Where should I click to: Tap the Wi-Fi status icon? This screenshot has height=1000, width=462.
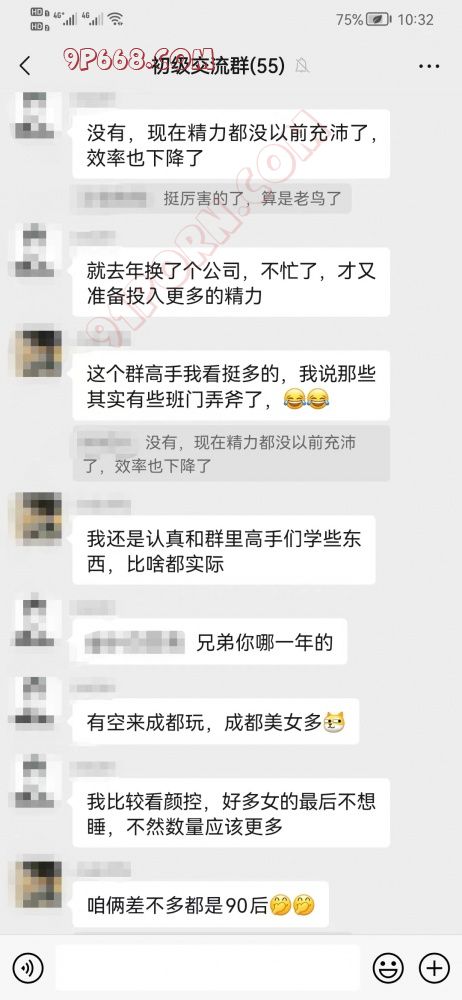pyautogui.click(x=116, y=20)
